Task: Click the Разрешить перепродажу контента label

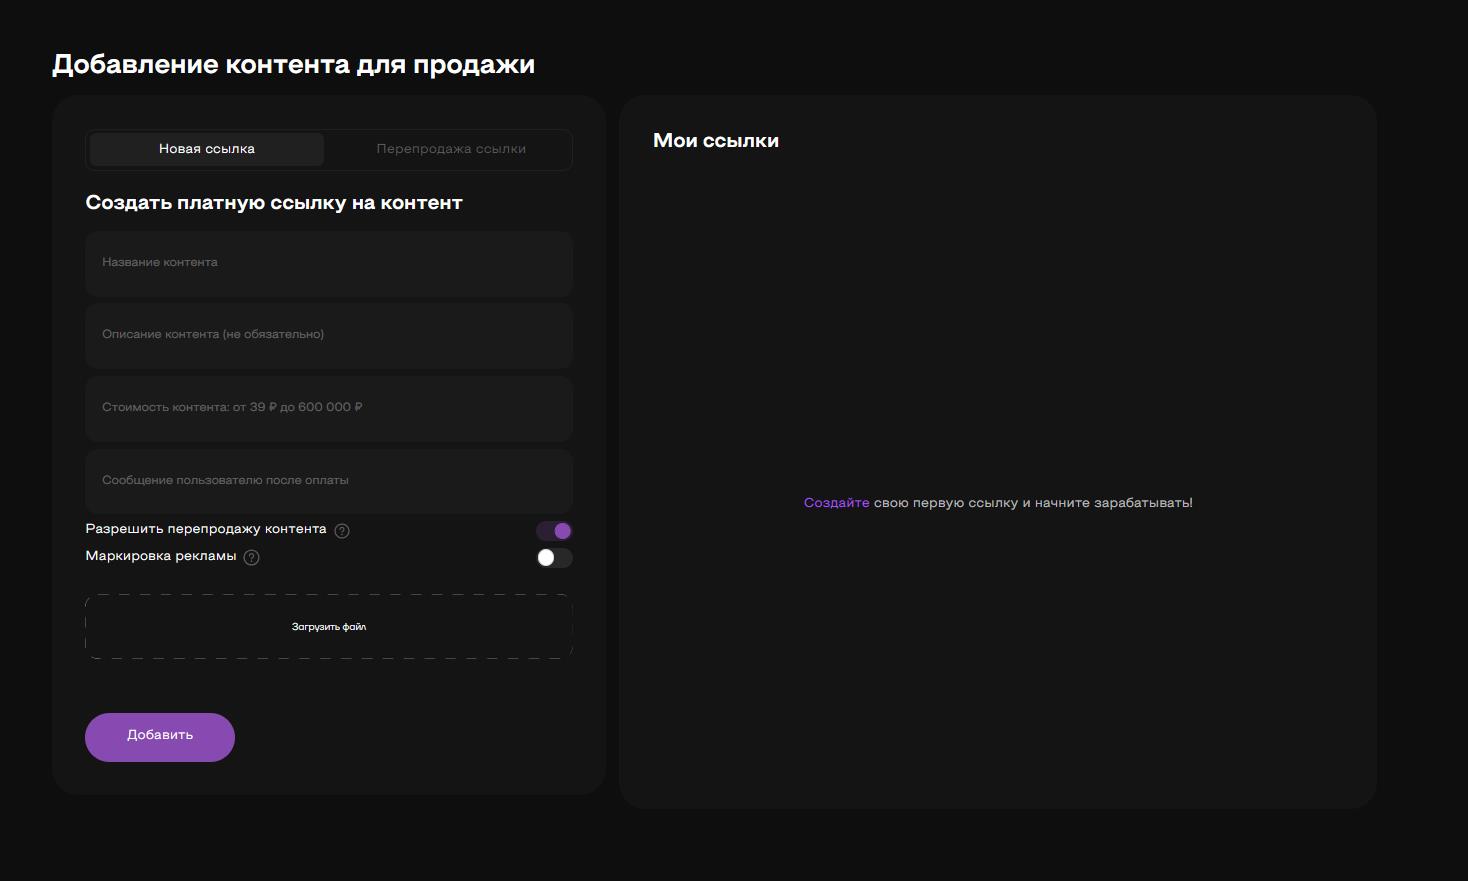Action: (x=206, y=529)
